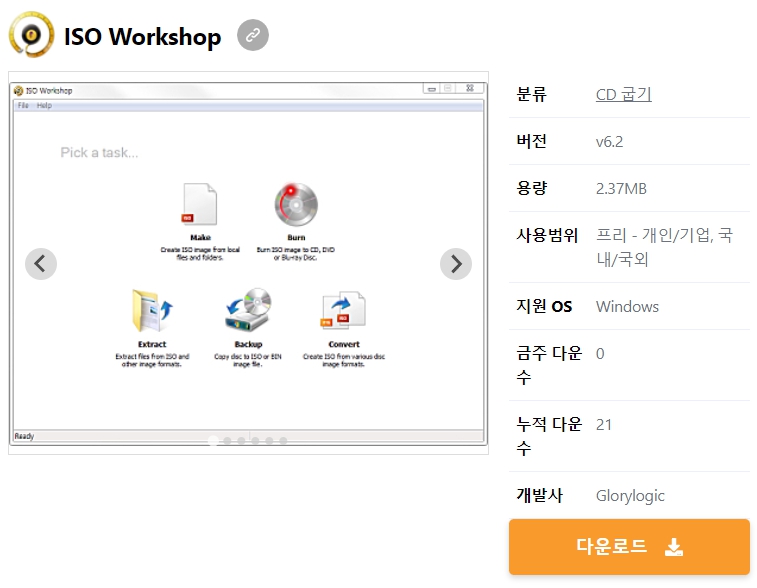Select the Make task icon
Image resolution: width=757 pixels, height=588 pixels.
[x=199, y=205]
